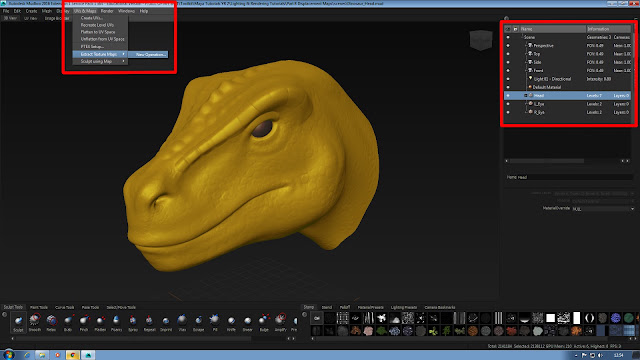Select the Smooth sculpt tool

pyautogui.click(x=35, y=320)
